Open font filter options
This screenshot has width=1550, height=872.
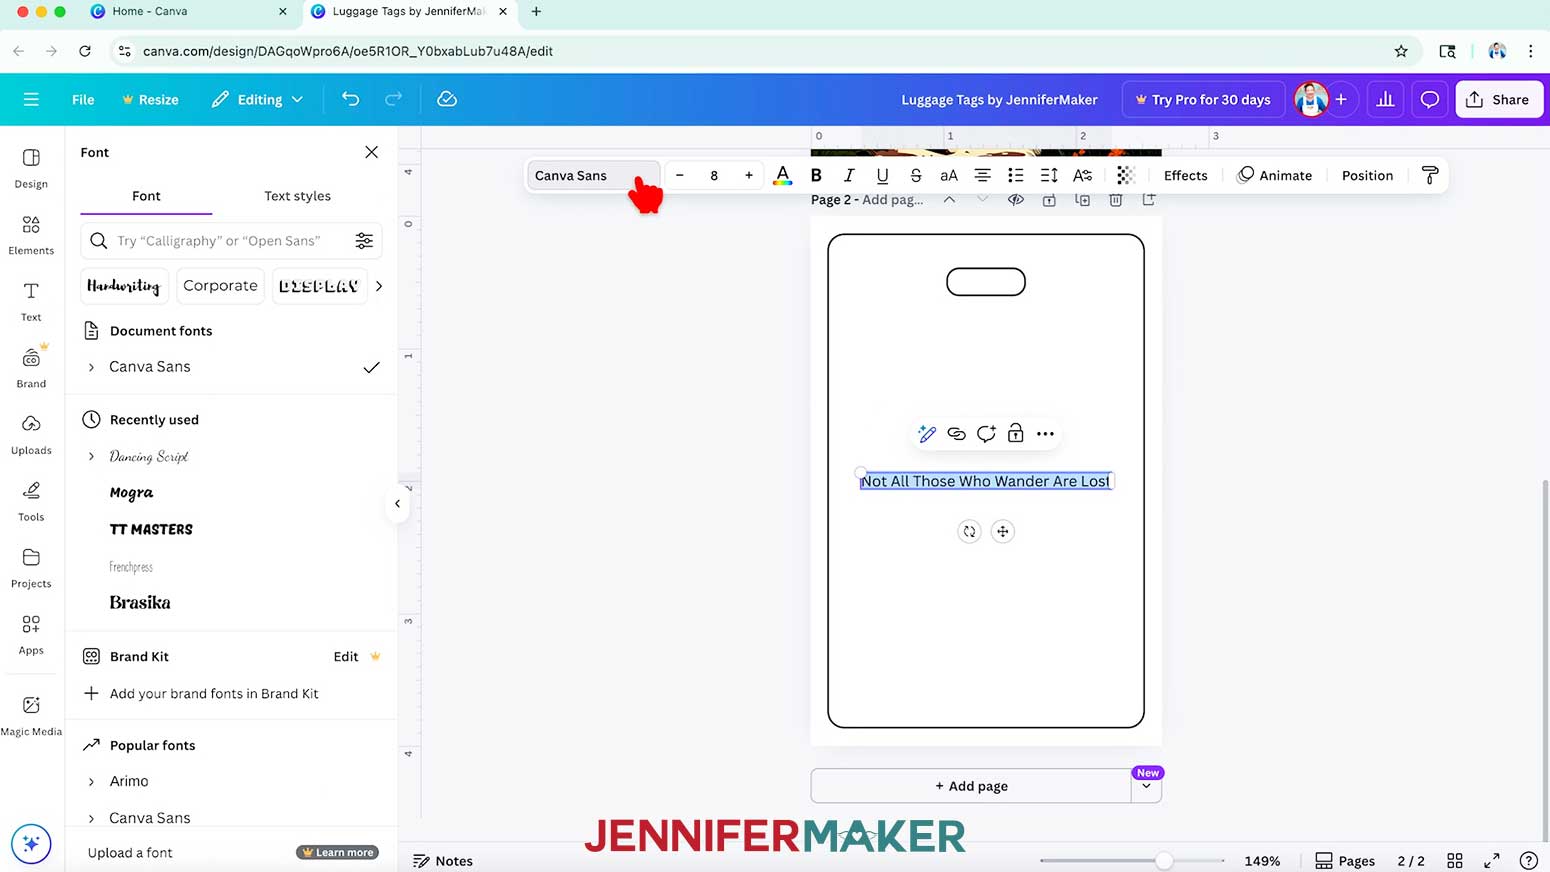click(364, 241)
